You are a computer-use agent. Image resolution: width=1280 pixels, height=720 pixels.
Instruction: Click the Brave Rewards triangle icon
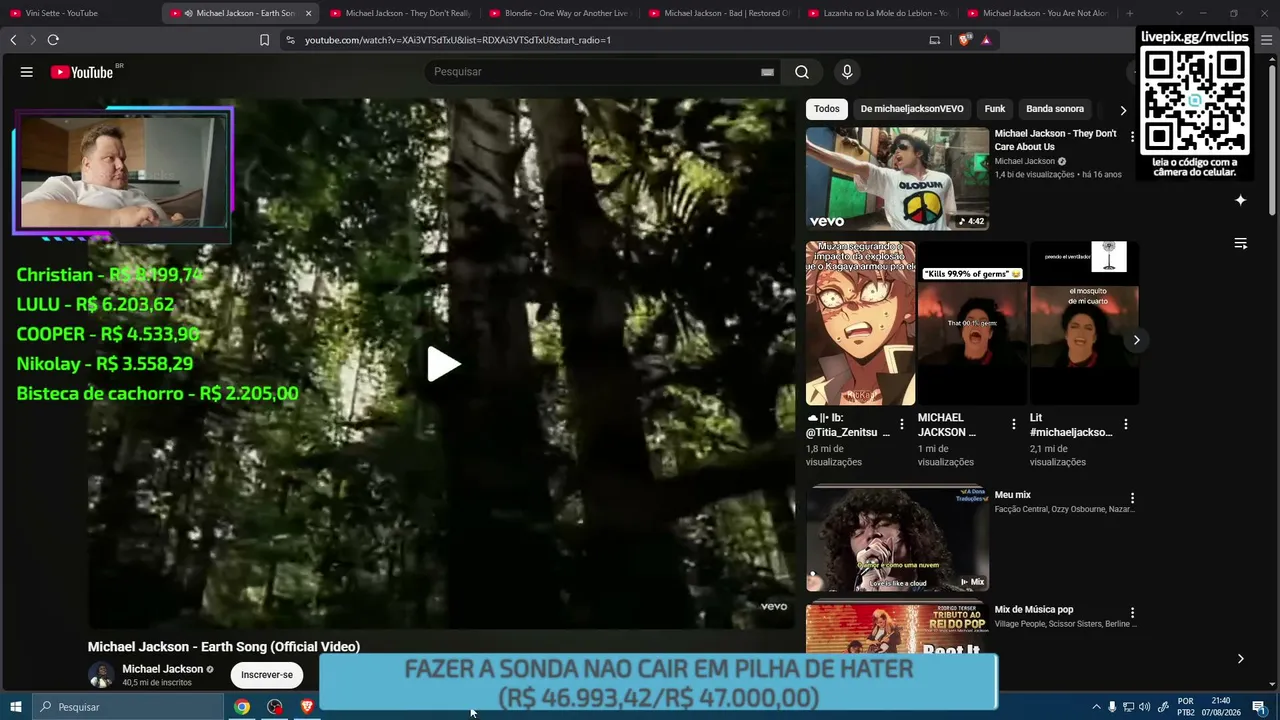[x=986, y=40]
